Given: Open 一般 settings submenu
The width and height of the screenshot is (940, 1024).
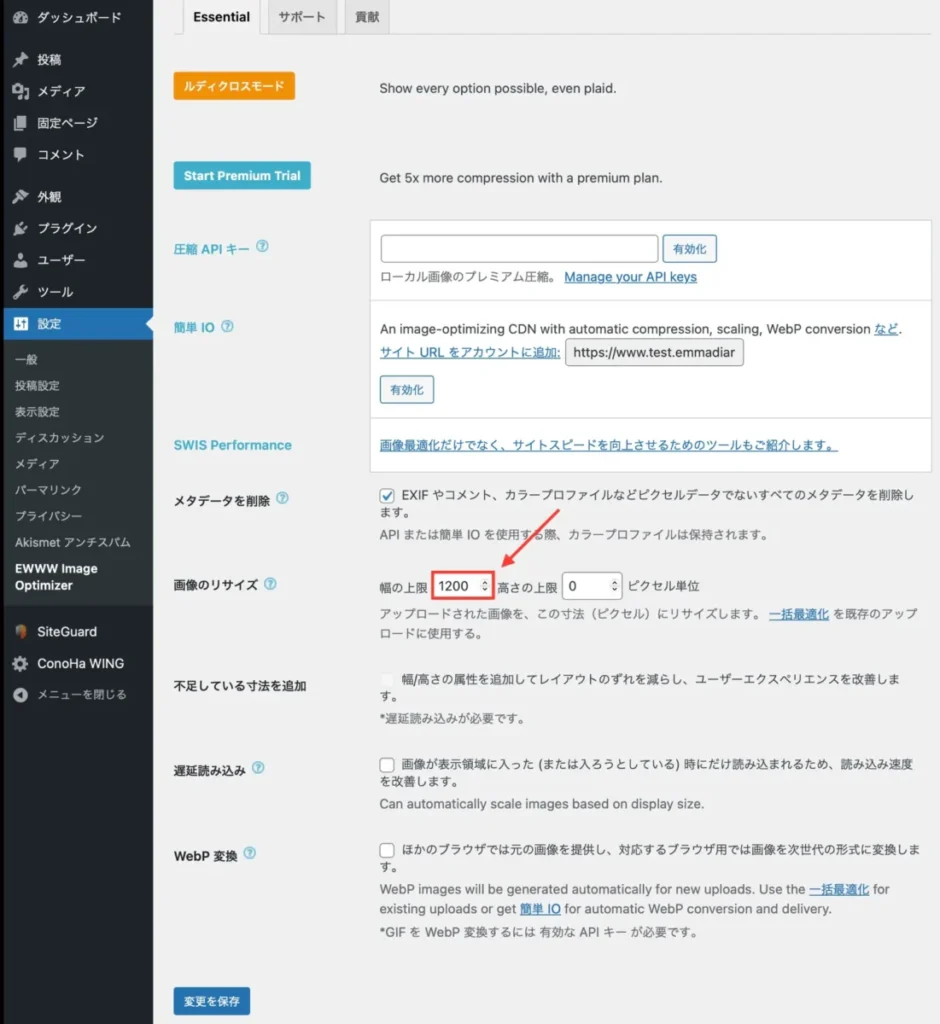Looking at the screenshot, I should (26, 359).
